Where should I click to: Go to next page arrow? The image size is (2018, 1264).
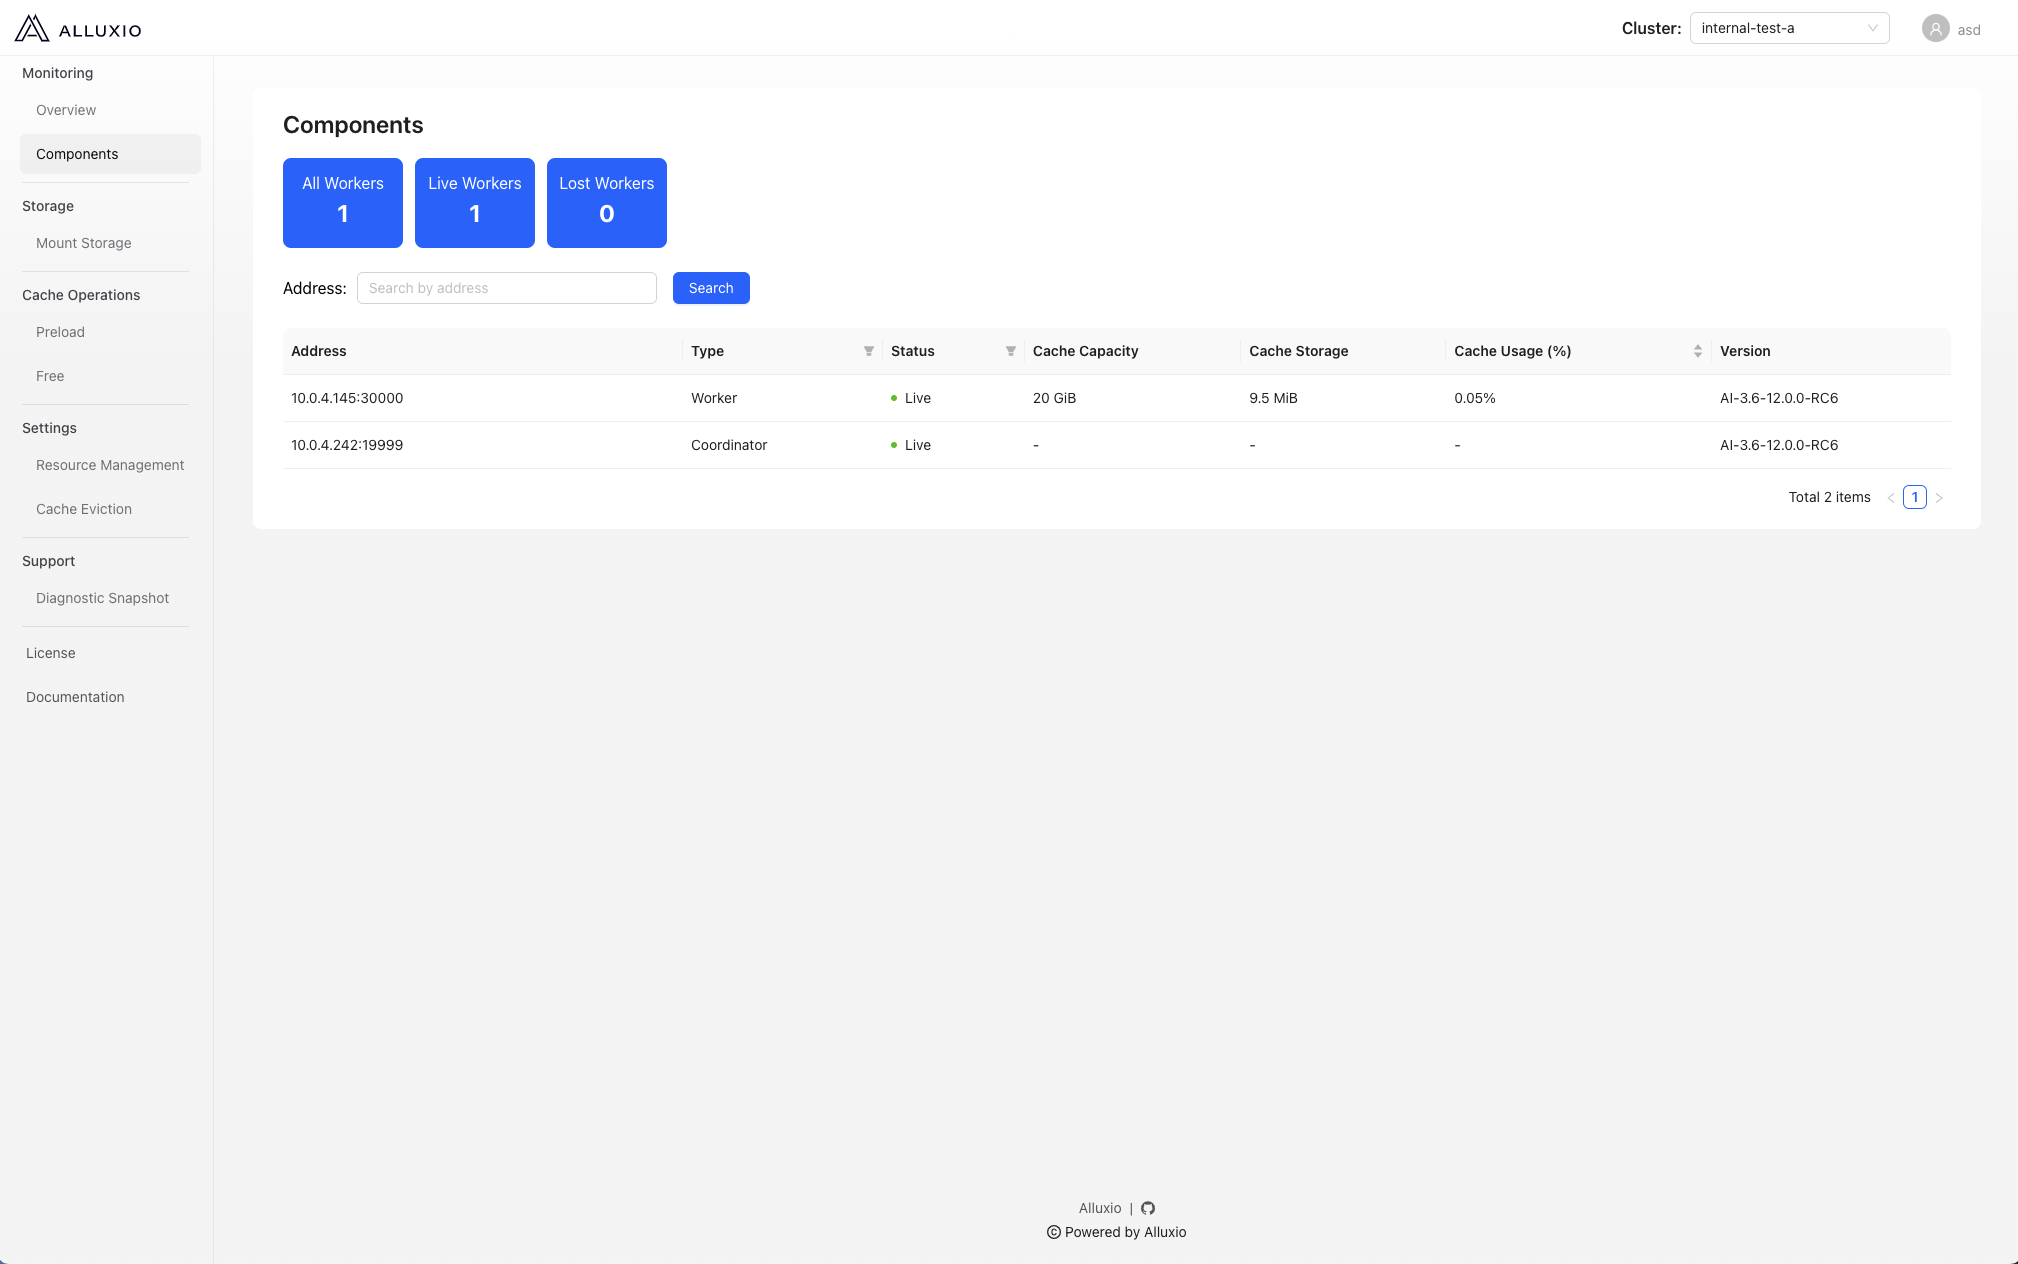click(1939, 498)
